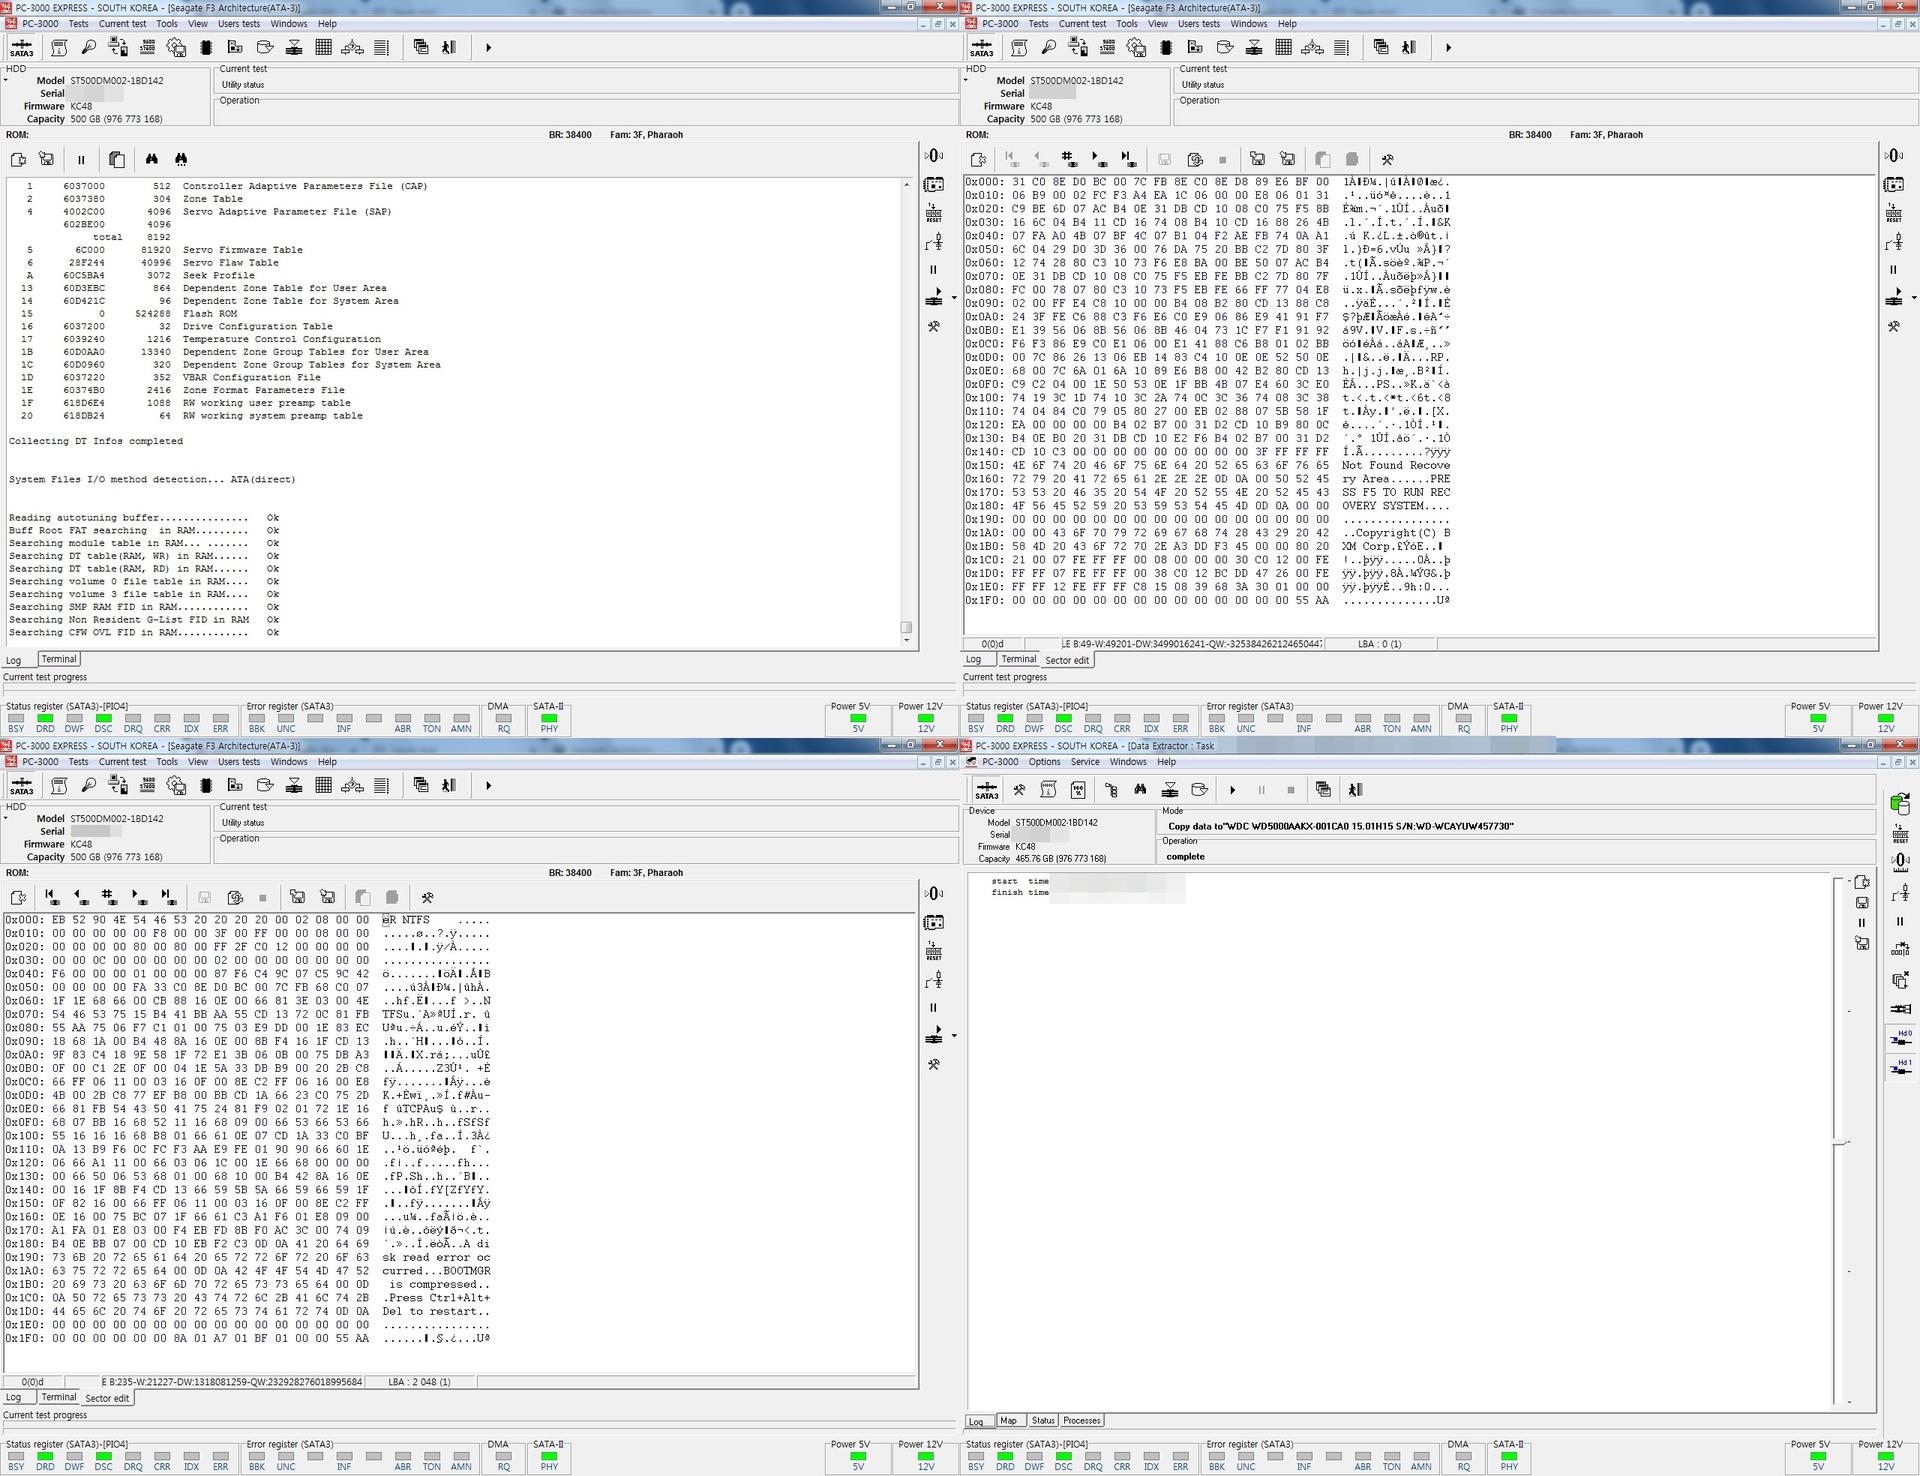Screen dimensions: 1920x1476
Task: Toggle the Power 12V indicator in the top-left window
Action: 925,718
